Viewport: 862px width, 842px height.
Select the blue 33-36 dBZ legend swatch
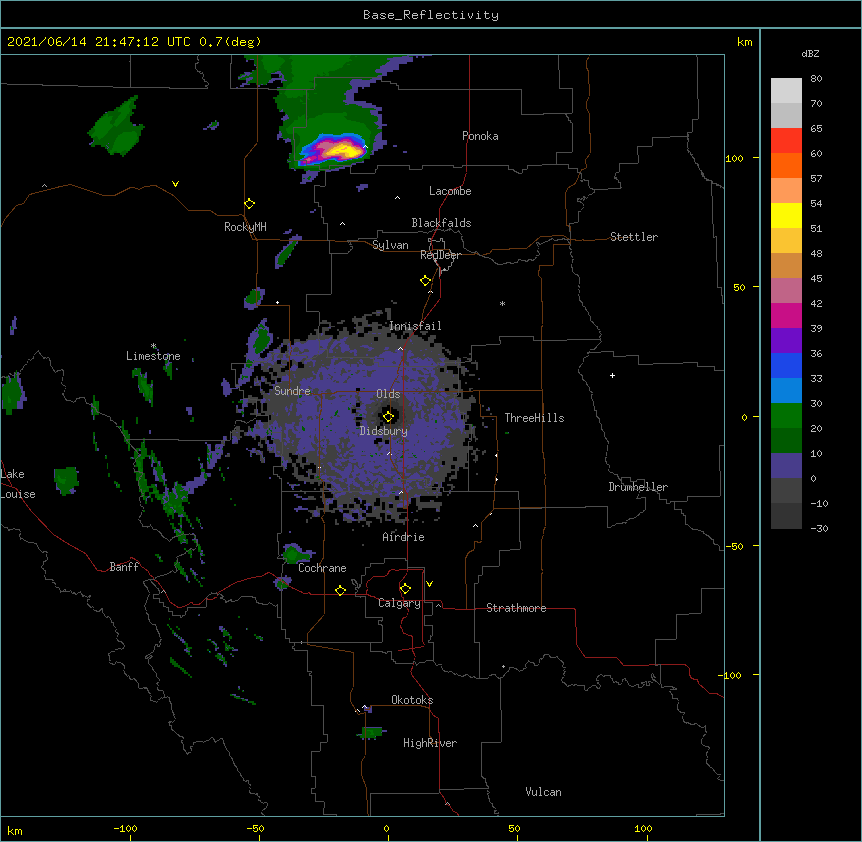[786, 365]
